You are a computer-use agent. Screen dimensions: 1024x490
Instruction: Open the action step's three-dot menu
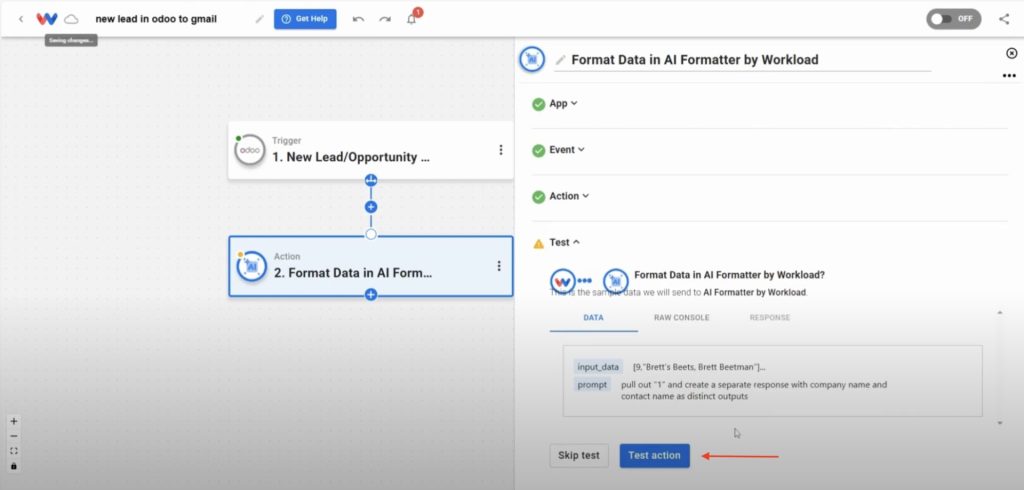pos(499,266)
